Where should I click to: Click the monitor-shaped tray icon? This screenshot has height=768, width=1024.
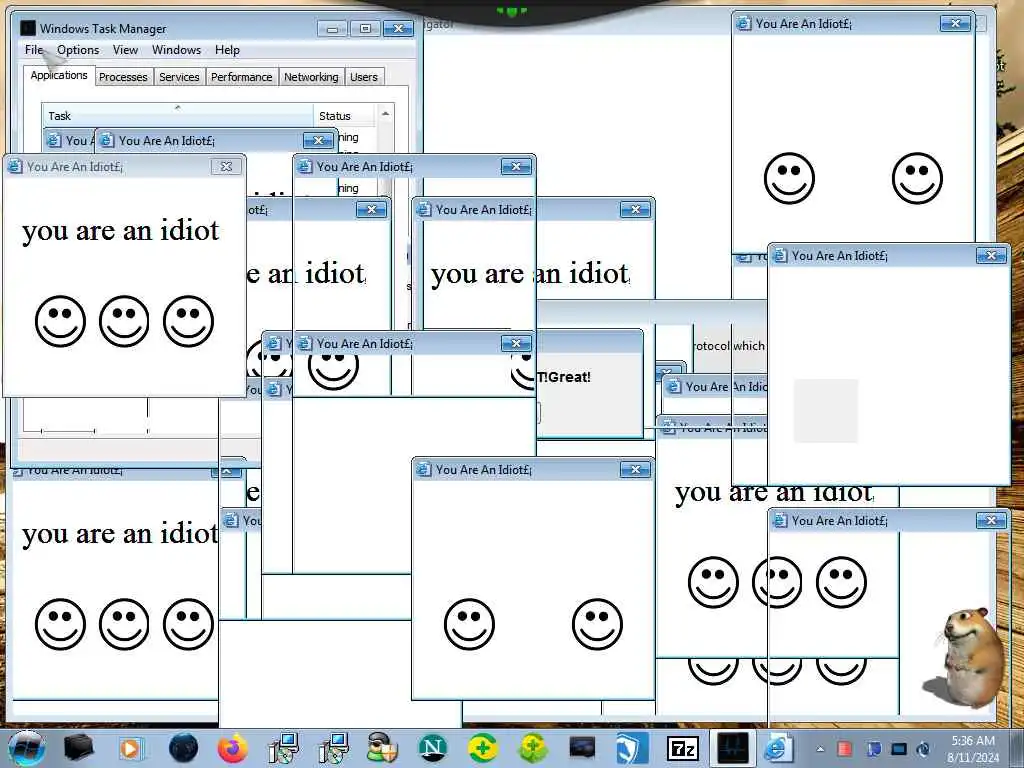(899, 749)
